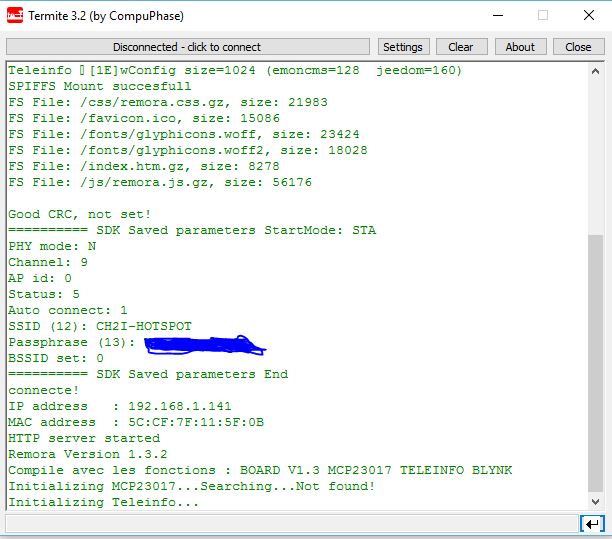This screenshot has height=539, width=612.
Task: Click the 'Passphrase (13):' label
Action: pyautogui.click(x=72, y=342)
